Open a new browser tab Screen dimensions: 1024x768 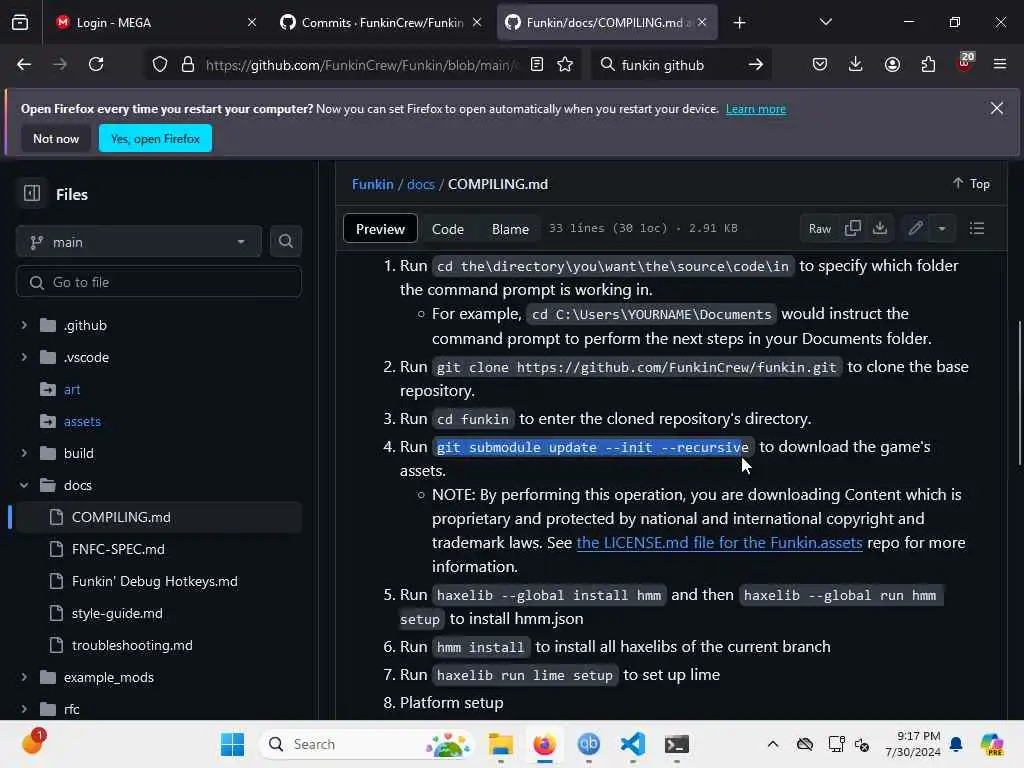(739, 23)
